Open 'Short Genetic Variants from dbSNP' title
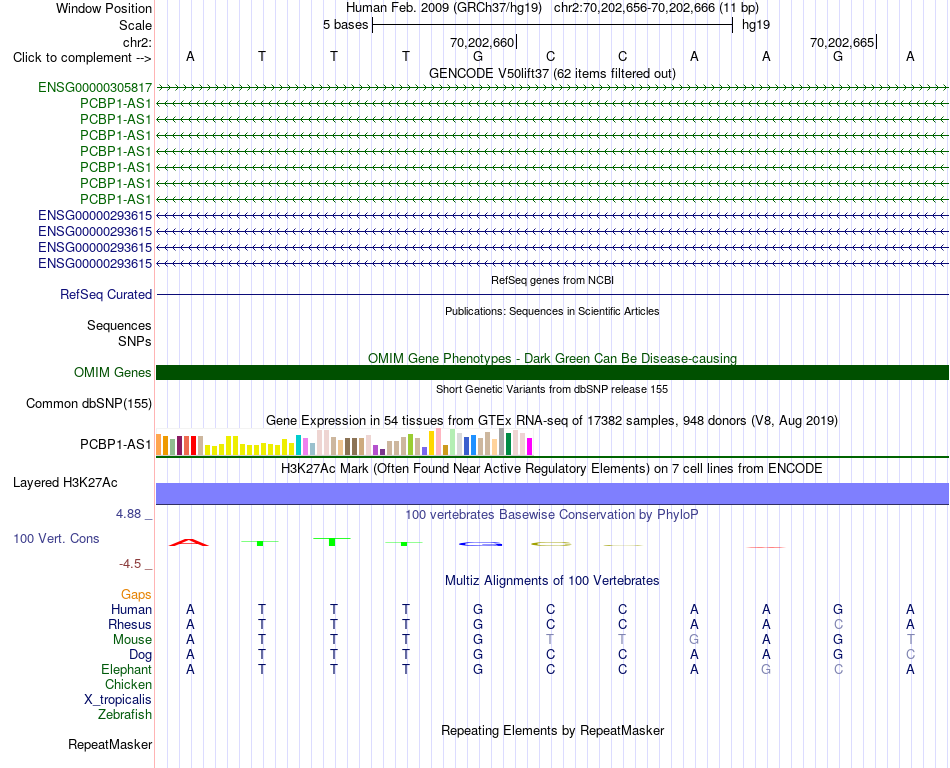950x768 pixels. (552, 389)
